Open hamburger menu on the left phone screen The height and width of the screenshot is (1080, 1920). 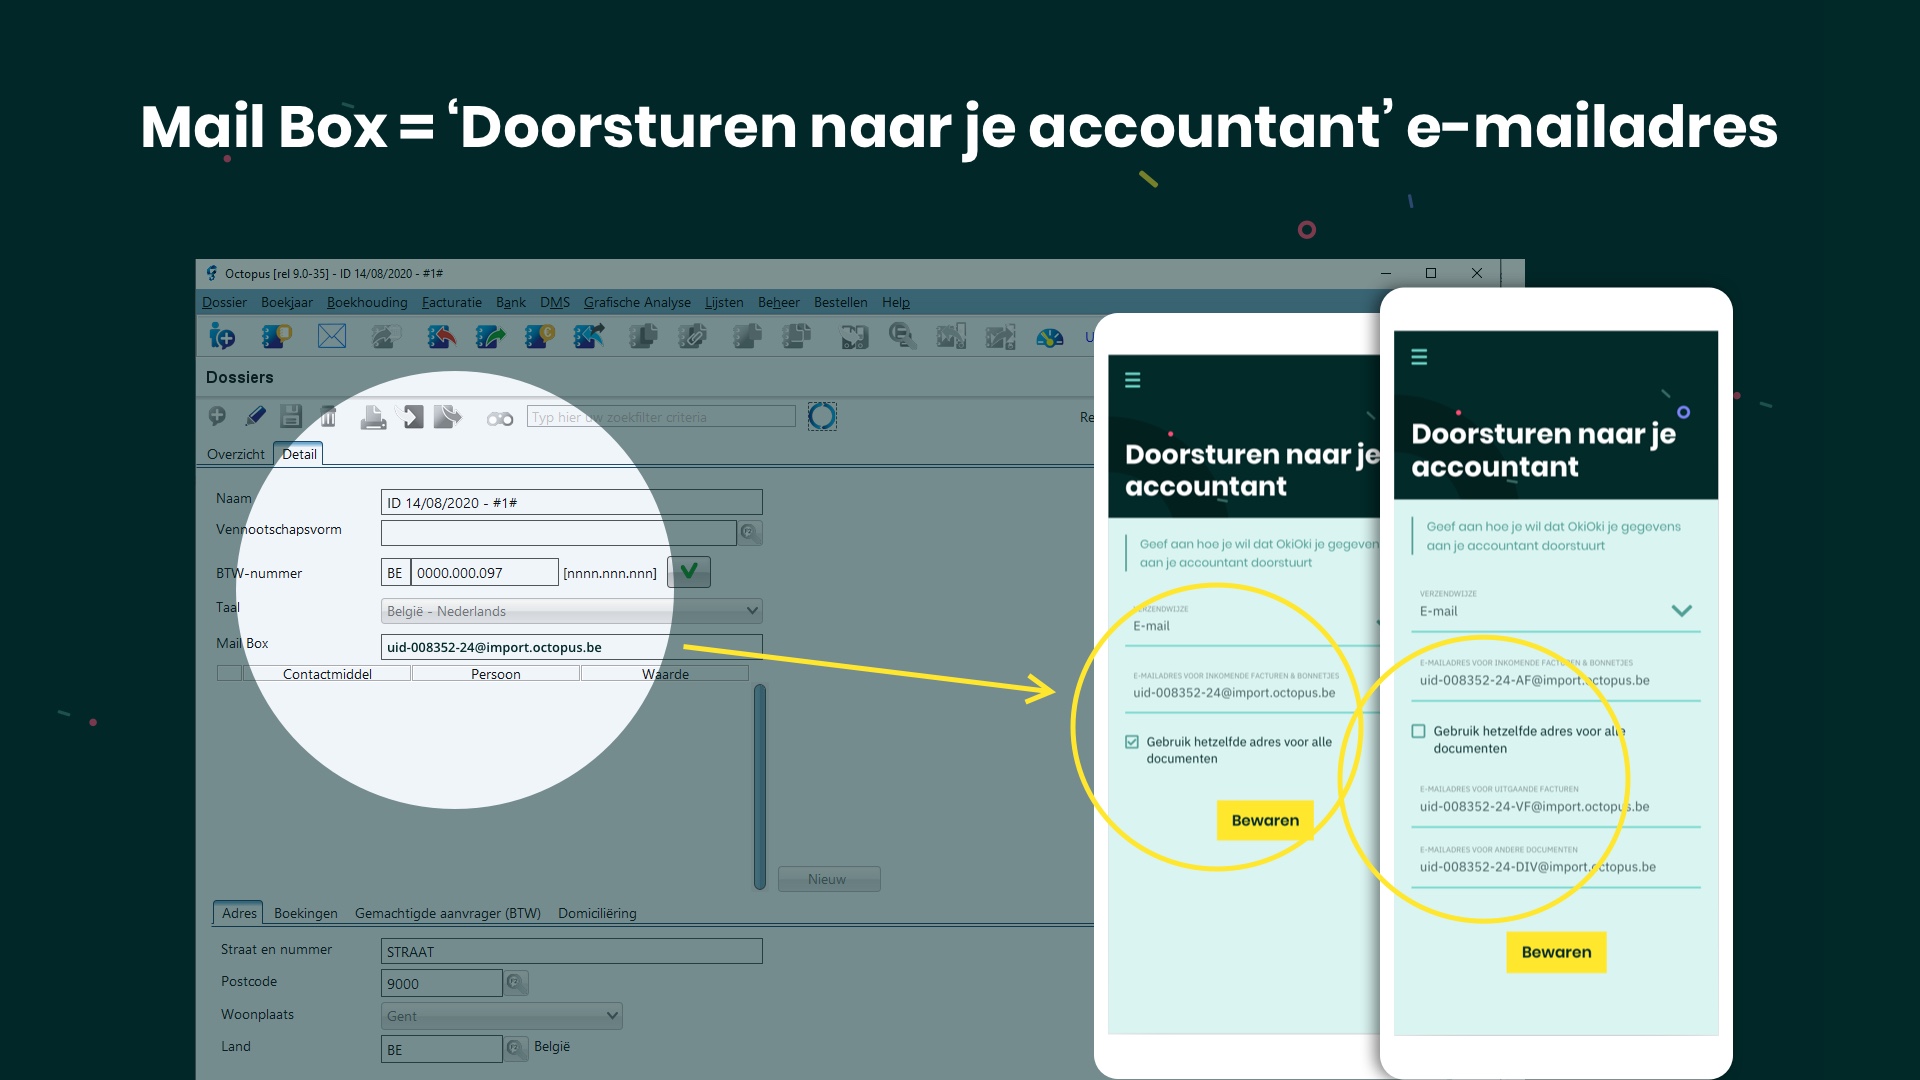coord(1132,380)
